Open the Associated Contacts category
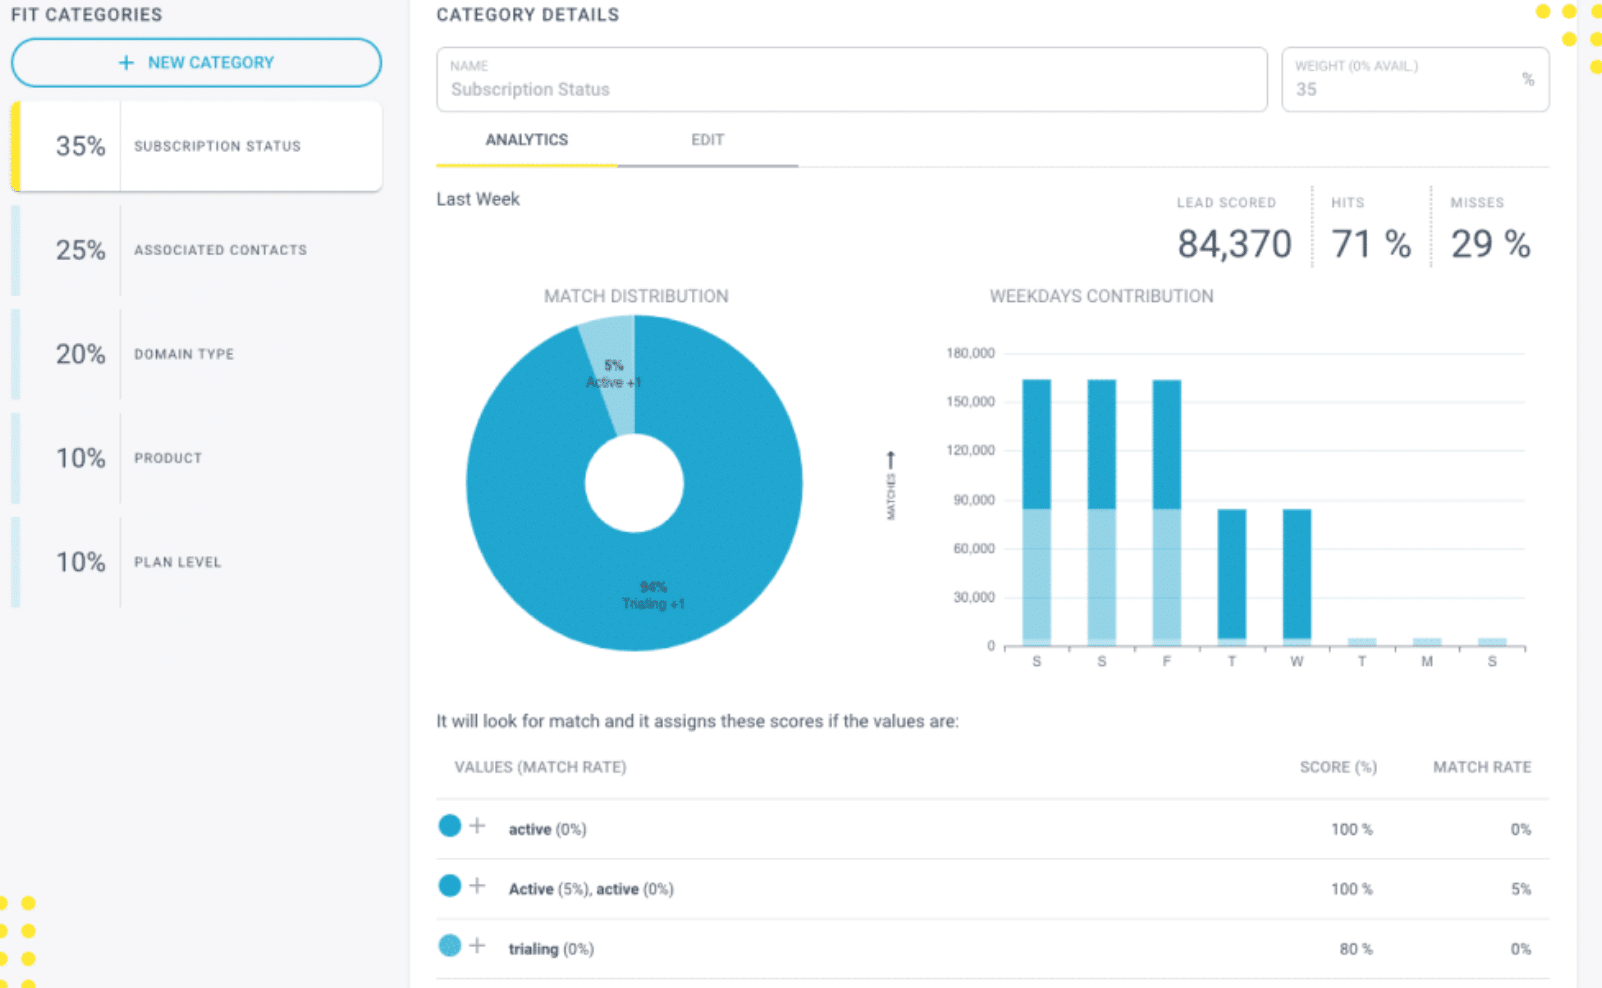Screen dimensions: 1602x988 [x=196, y=250]
